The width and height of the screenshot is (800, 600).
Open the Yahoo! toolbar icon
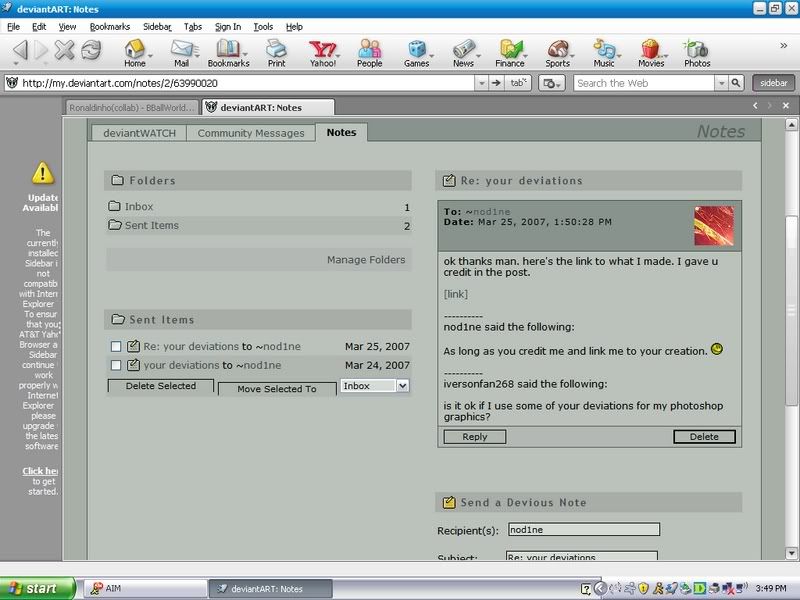click(323, 53)
